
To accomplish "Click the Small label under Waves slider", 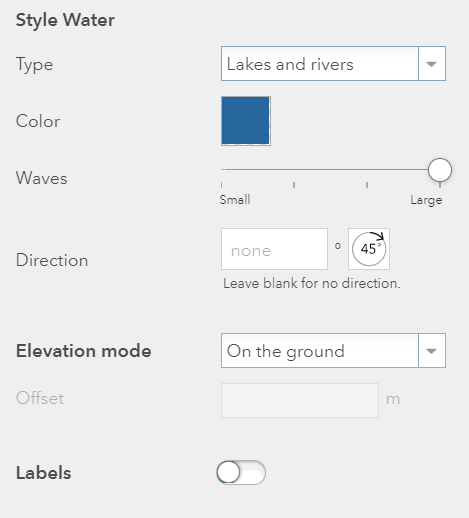I will coord(235,200).
